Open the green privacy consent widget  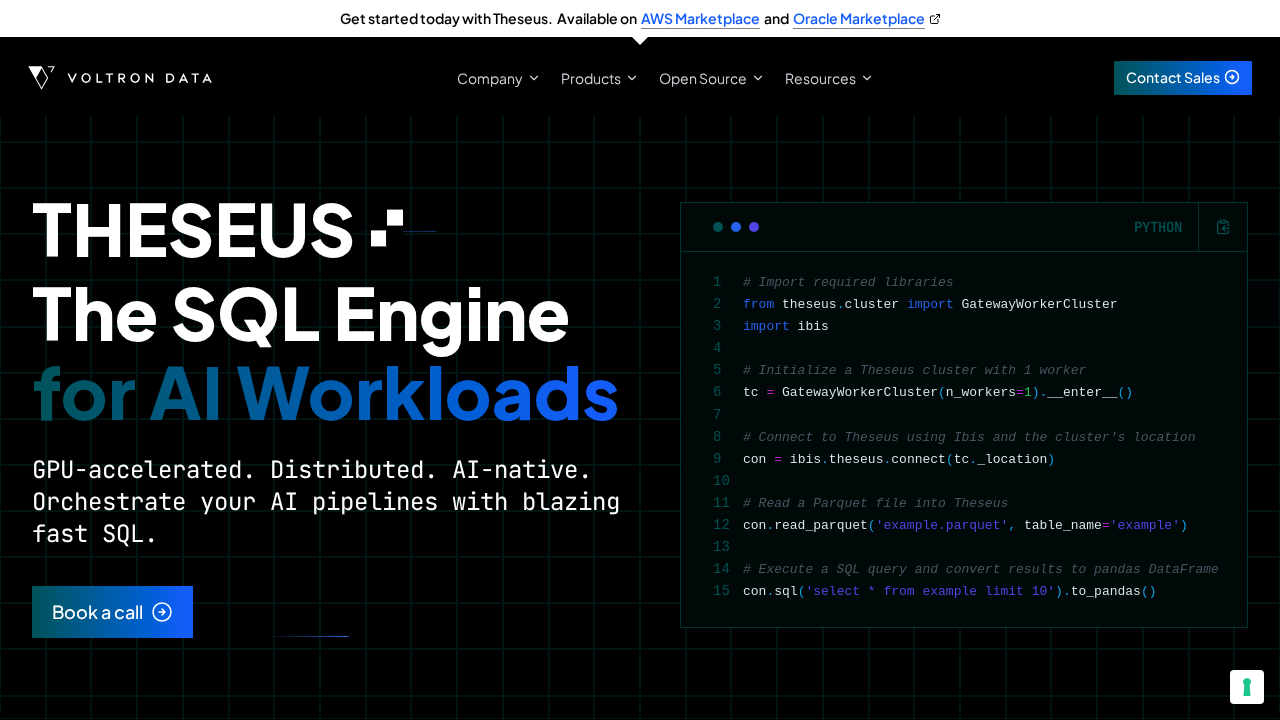click(1246, 687)
